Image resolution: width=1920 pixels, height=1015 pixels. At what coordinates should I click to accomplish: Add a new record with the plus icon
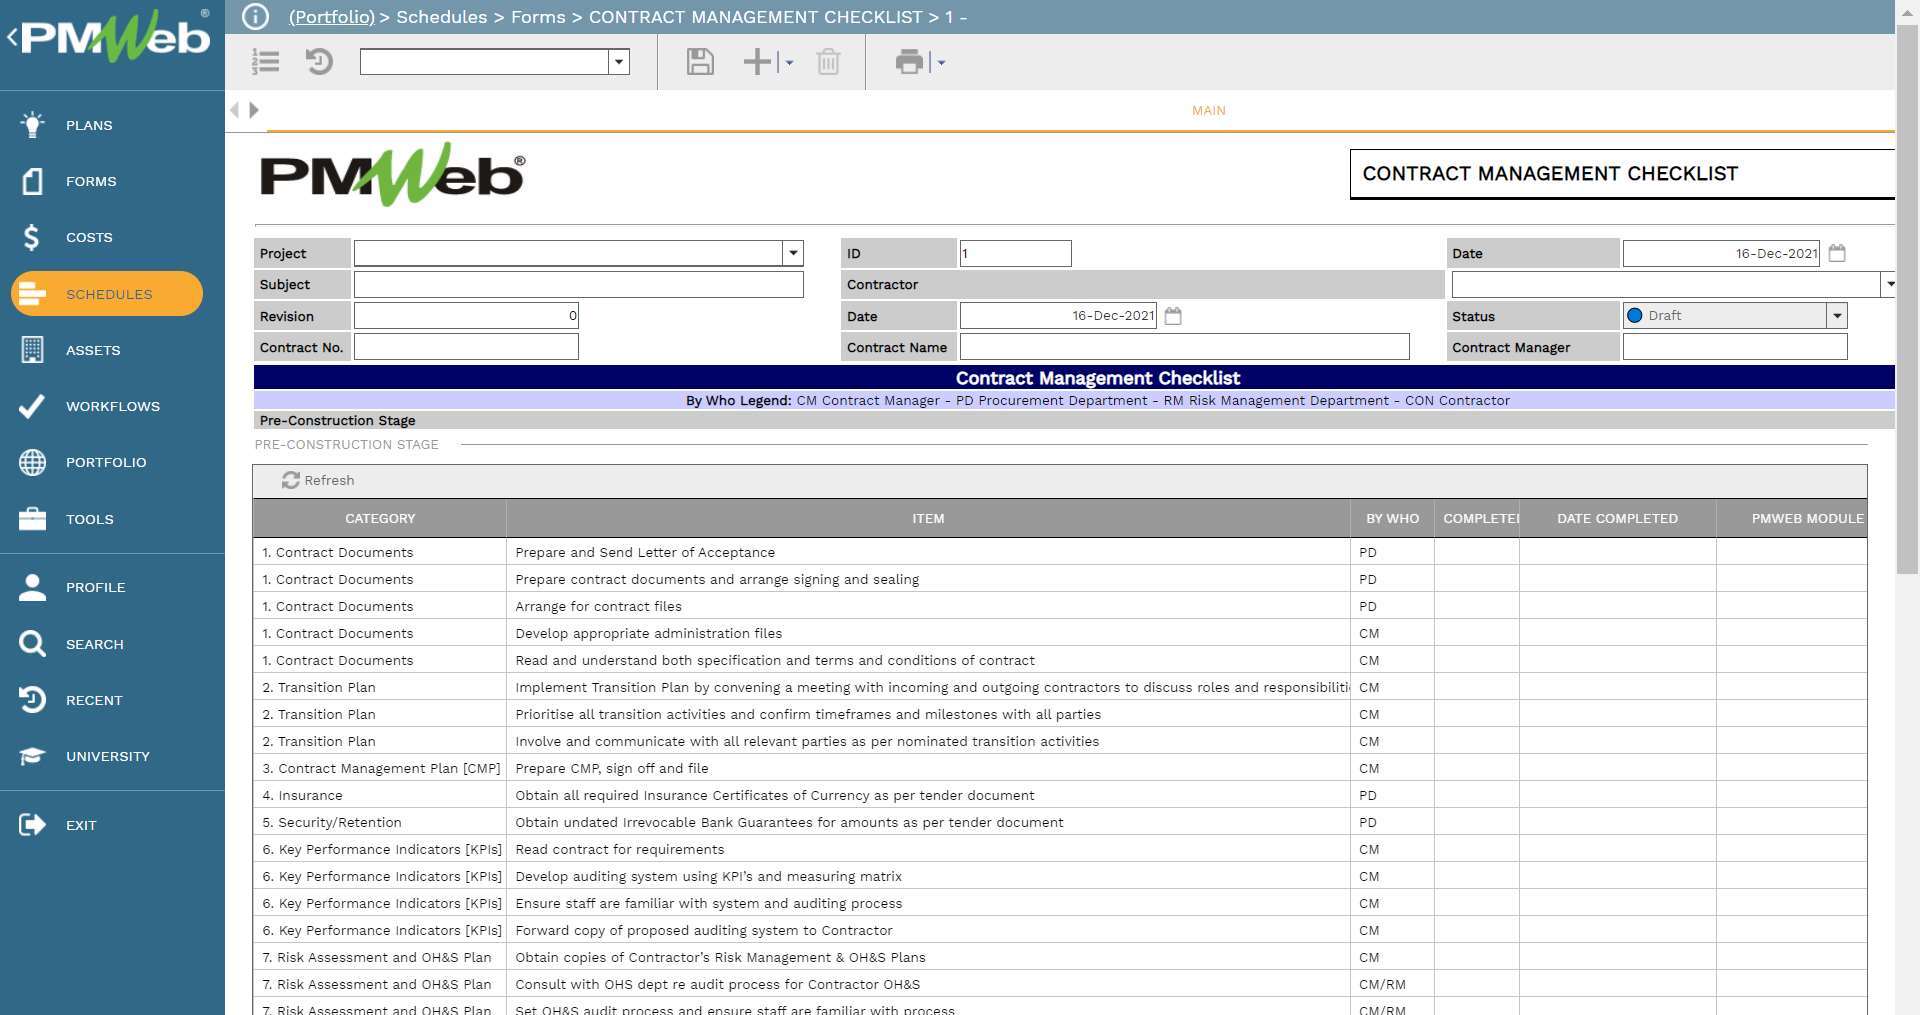(755, 62)
